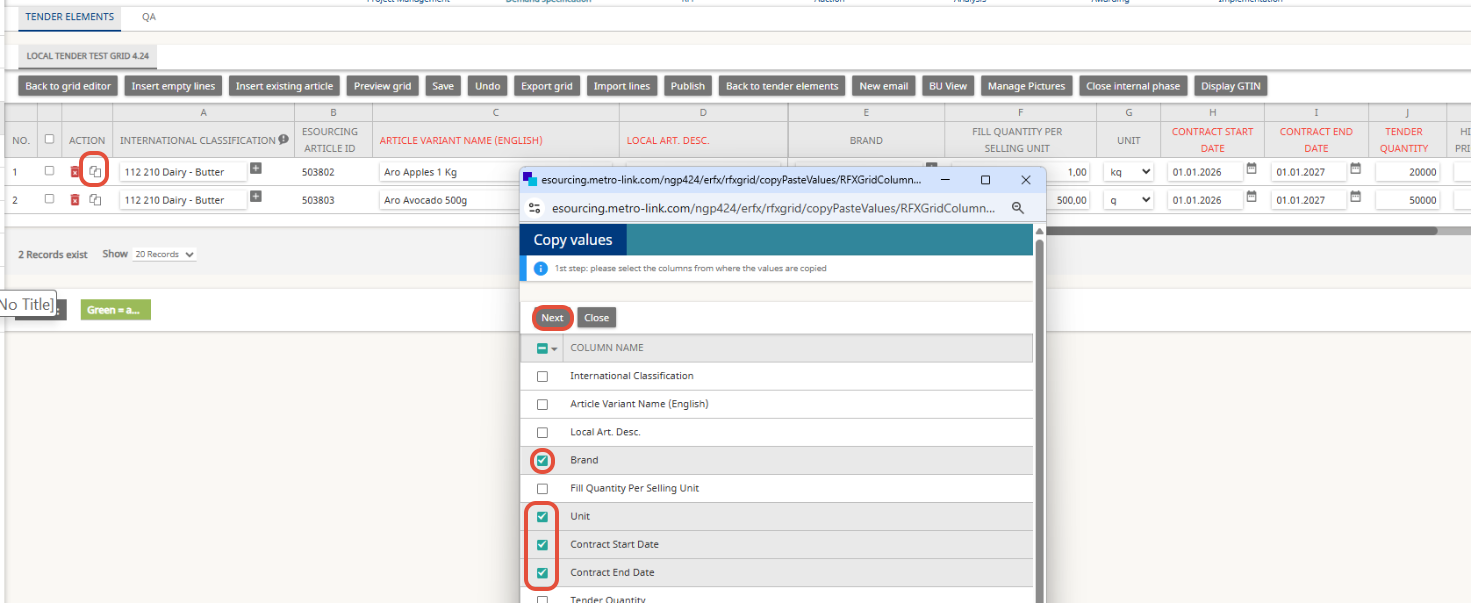Click the site settings icon in popup address bar

tap(534, 208)
